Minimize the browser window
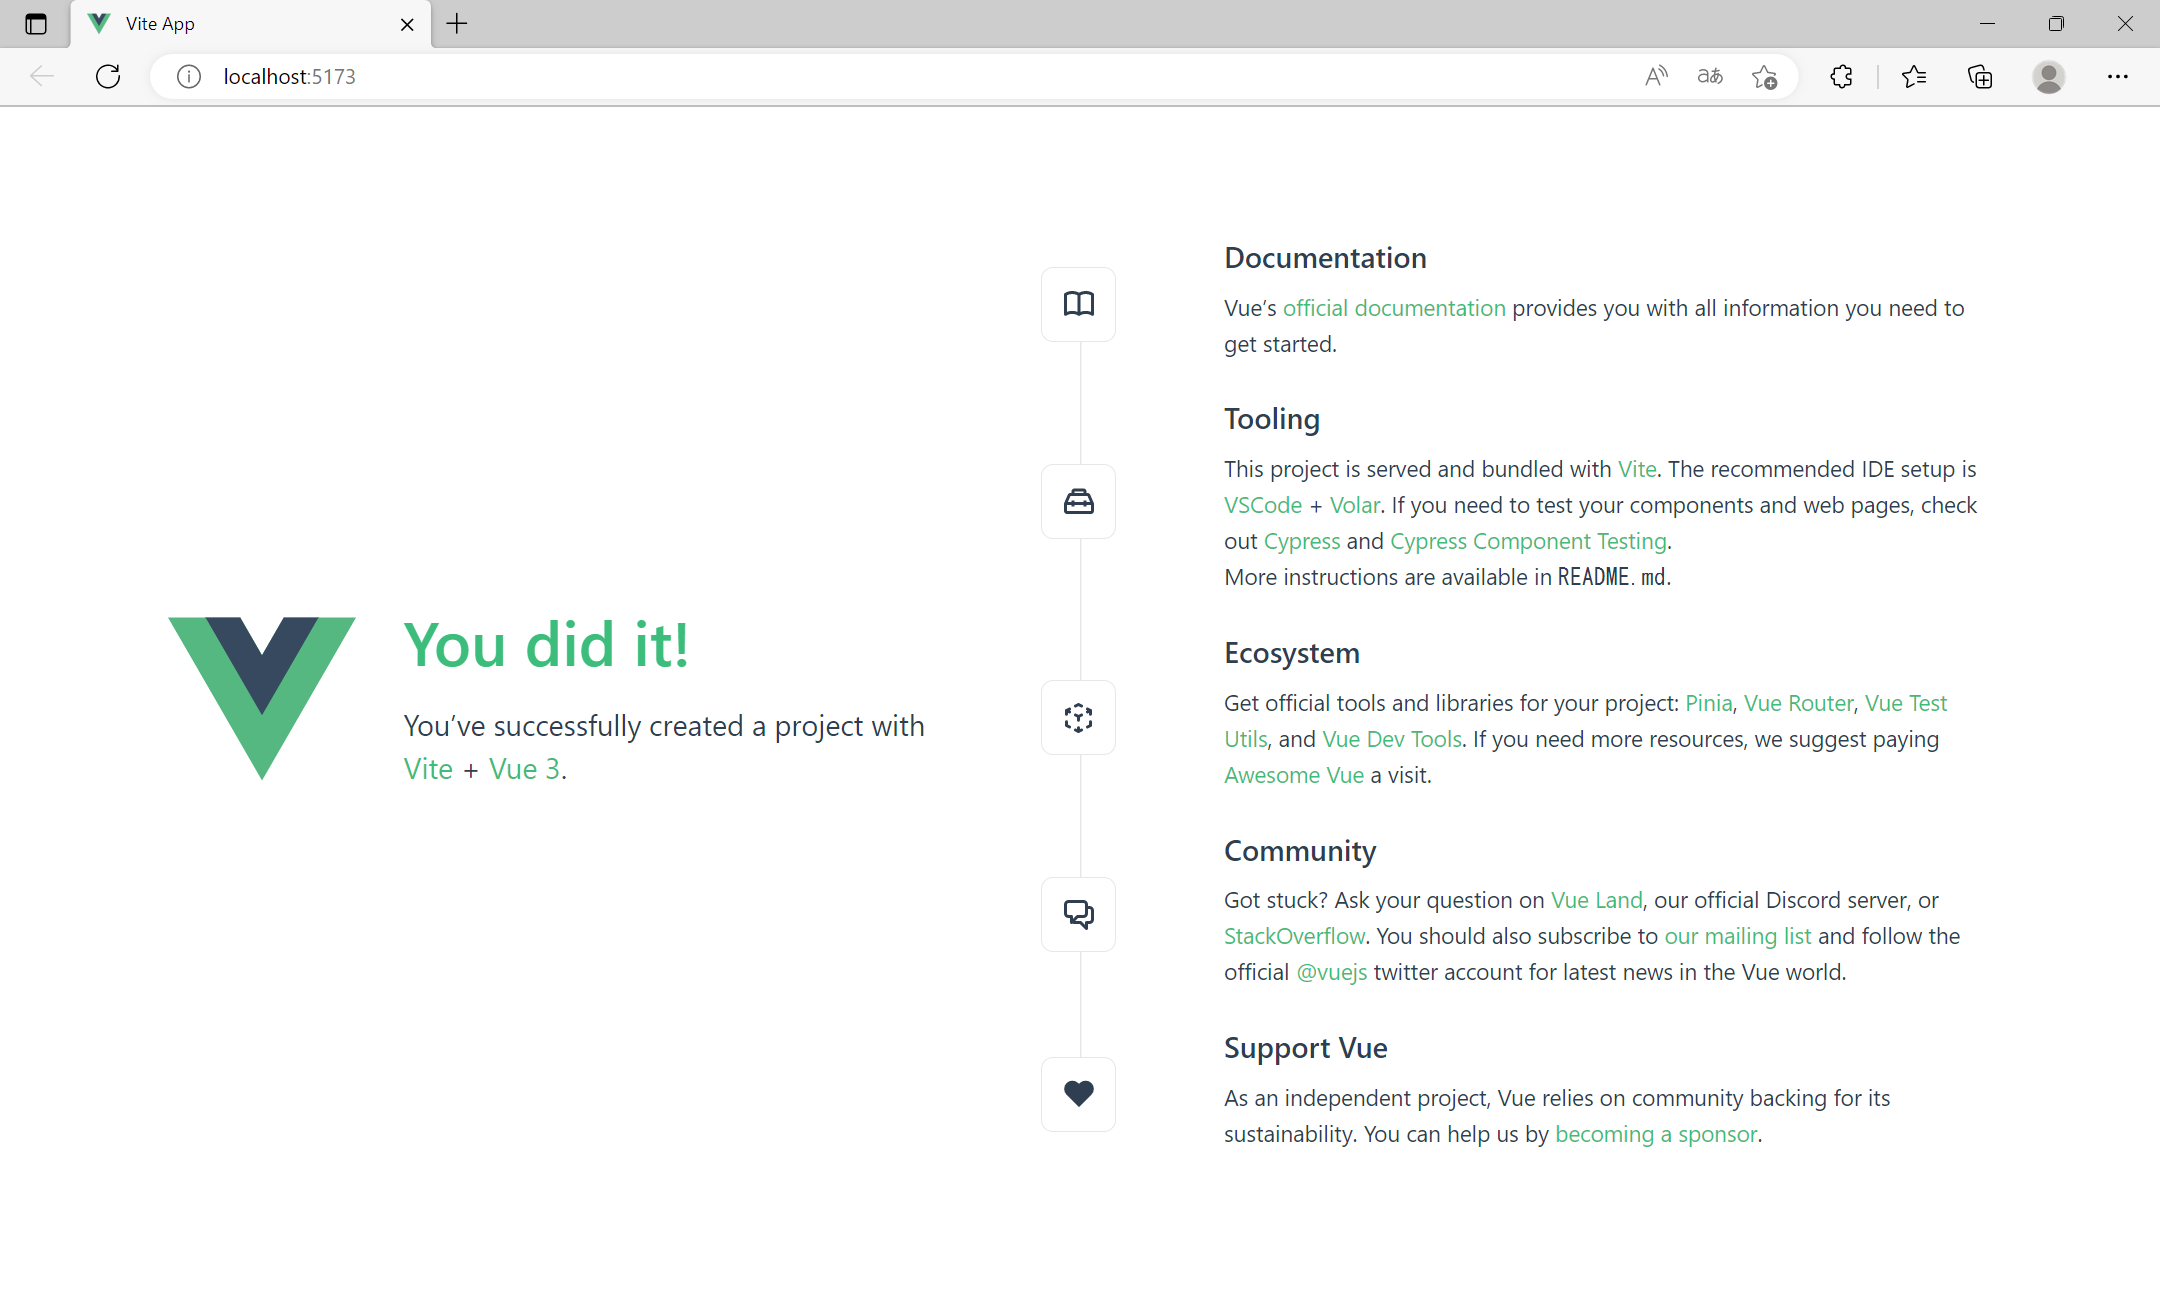 1987,24
